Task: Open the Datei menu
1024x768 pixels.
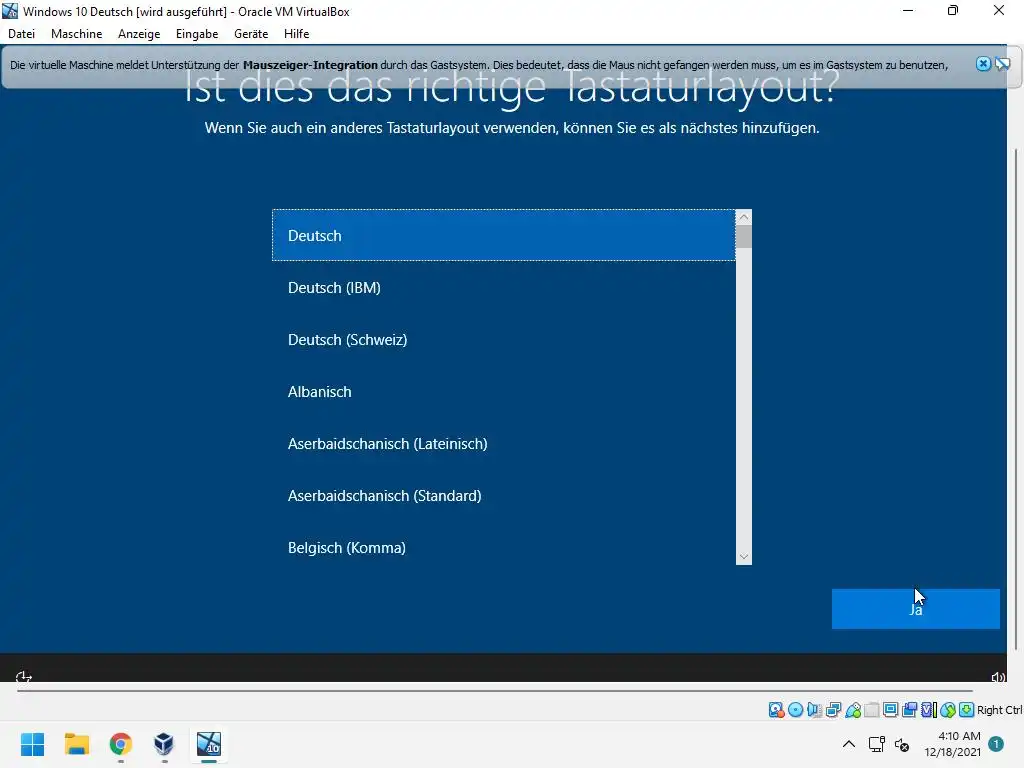Action: coord(22,33)
